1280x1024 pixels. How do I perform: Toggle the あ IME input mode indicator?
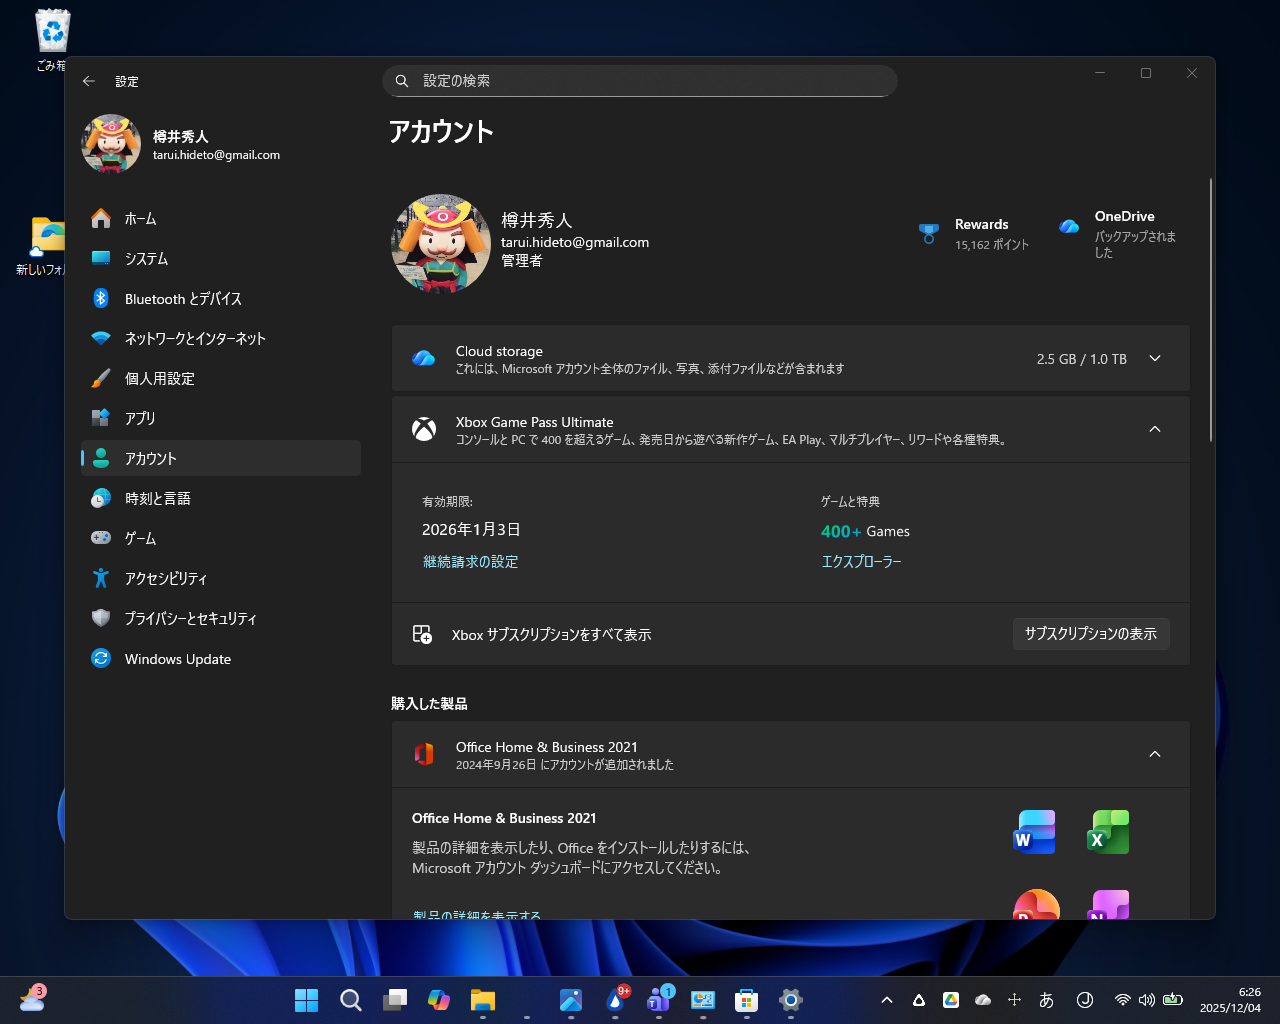click(1046, 1000)
